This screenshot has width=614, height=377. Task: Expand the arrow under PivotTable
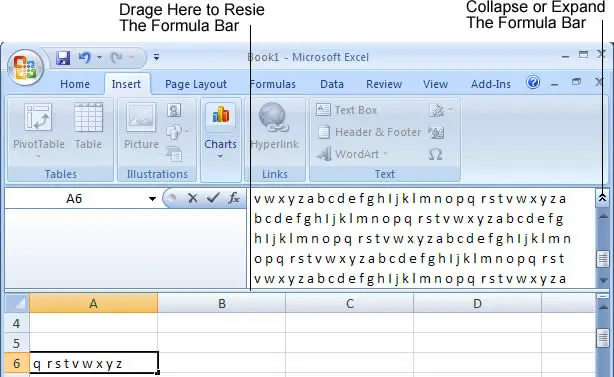(x=38, y=157)
